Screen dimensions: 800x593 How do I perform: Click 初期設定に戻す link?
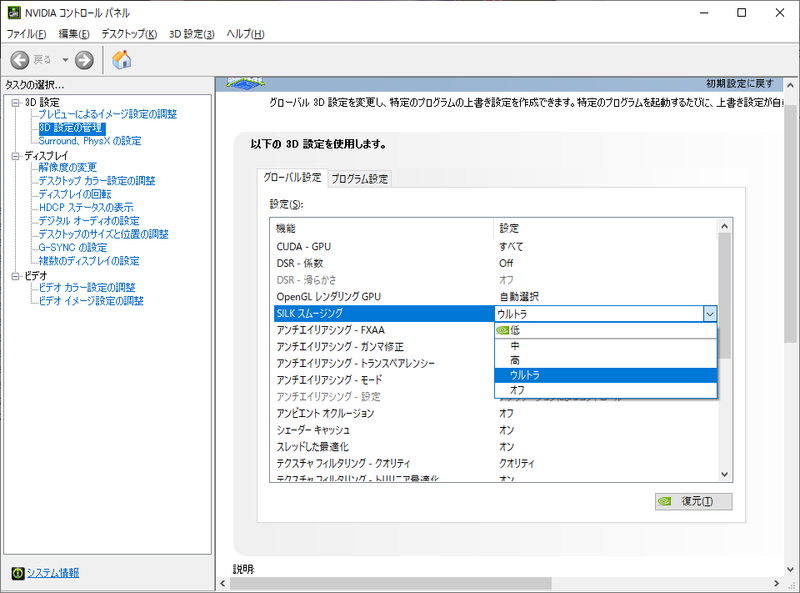coord(740,83)
